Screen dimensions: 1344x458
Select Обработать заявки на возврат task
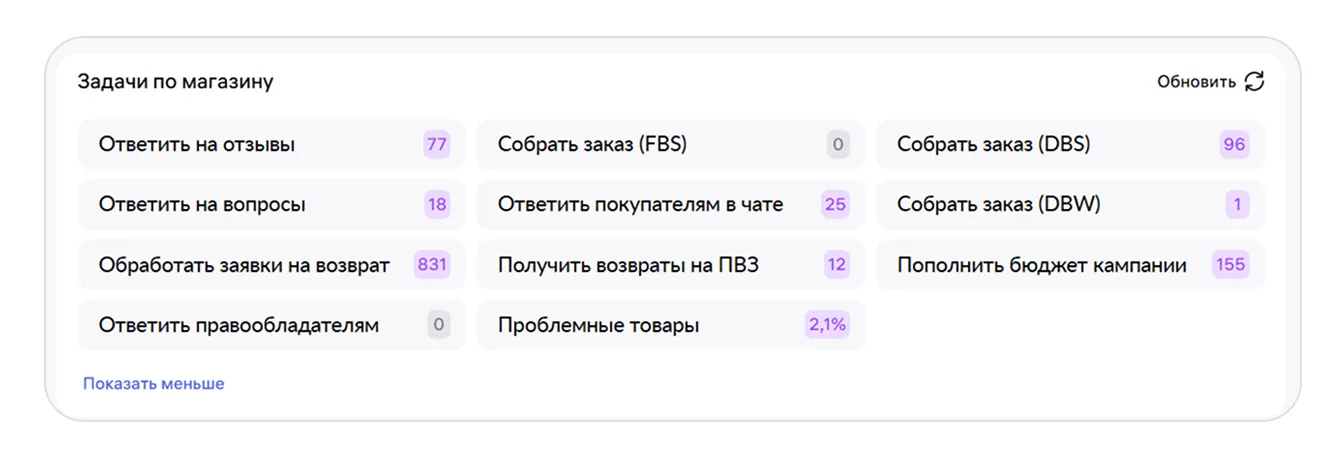[272, 265]
